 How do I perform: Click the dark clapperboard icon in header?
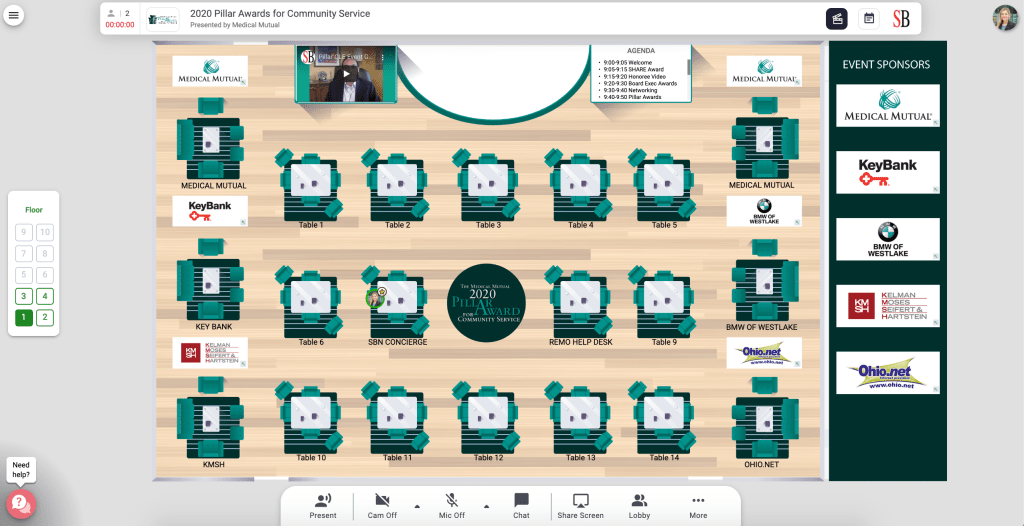pyautogui.click(x=837, y=18)
